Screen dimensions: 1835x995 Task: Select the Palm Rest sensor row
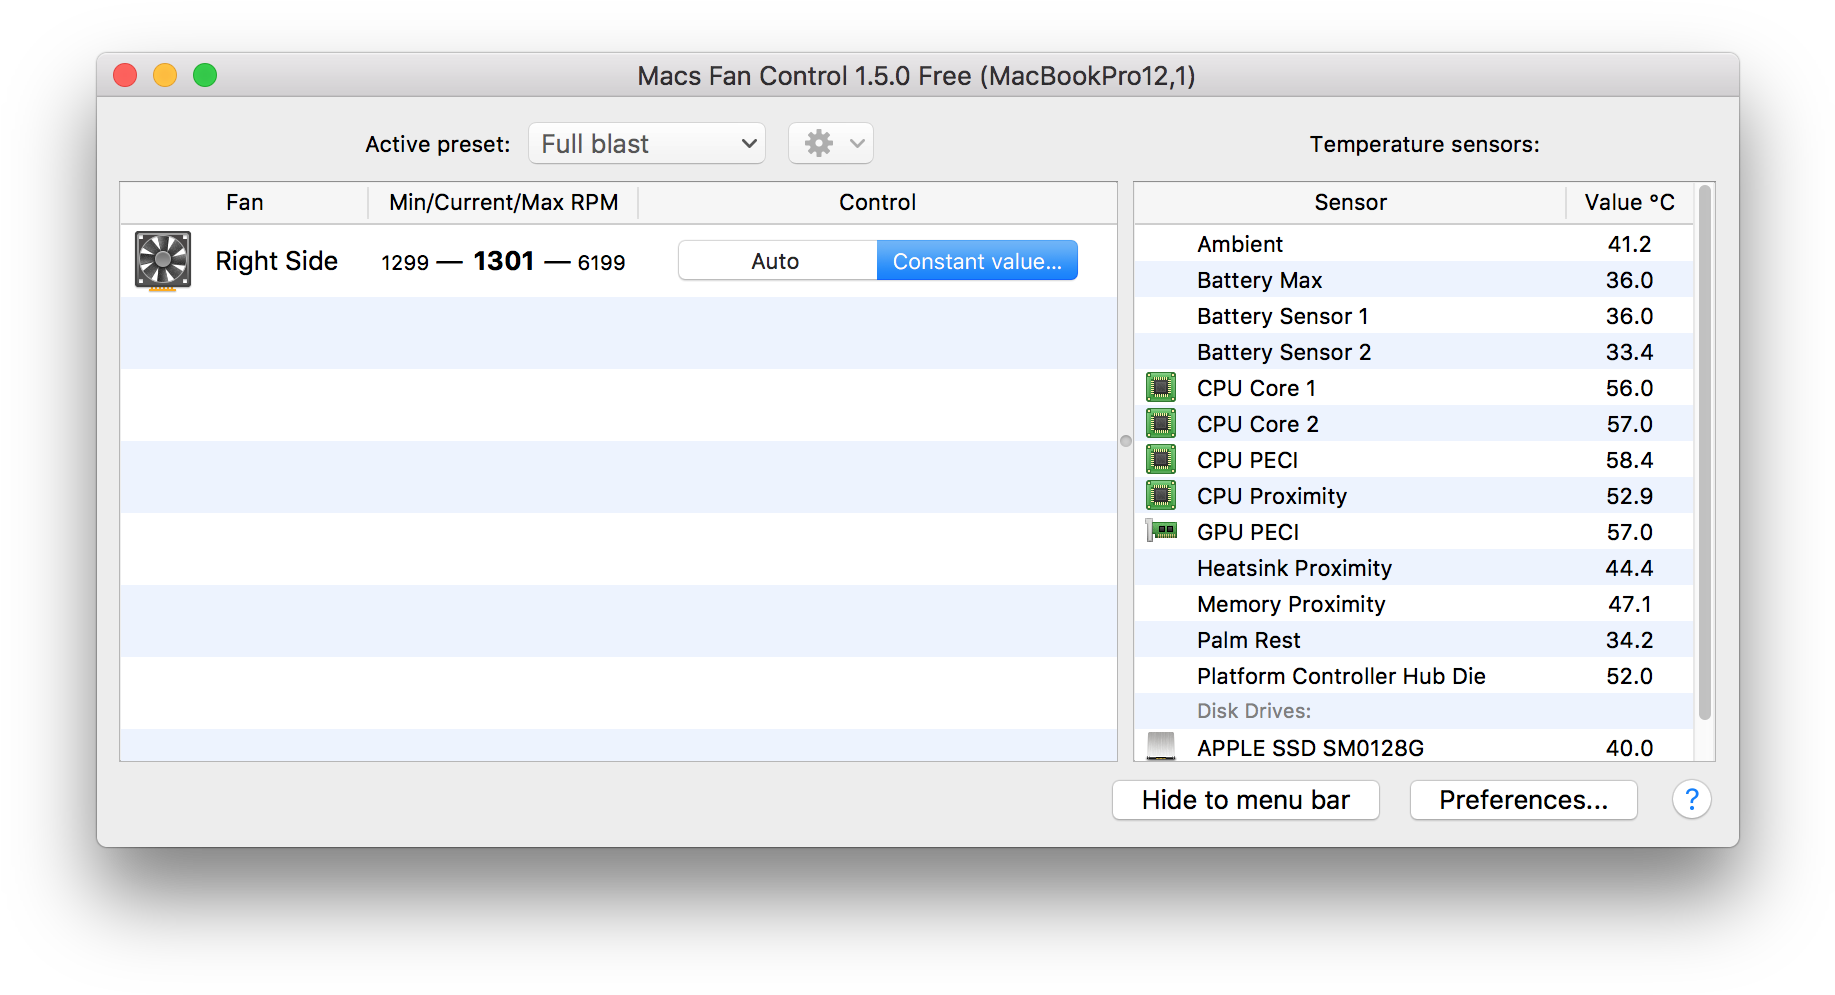coord(1414,640)
